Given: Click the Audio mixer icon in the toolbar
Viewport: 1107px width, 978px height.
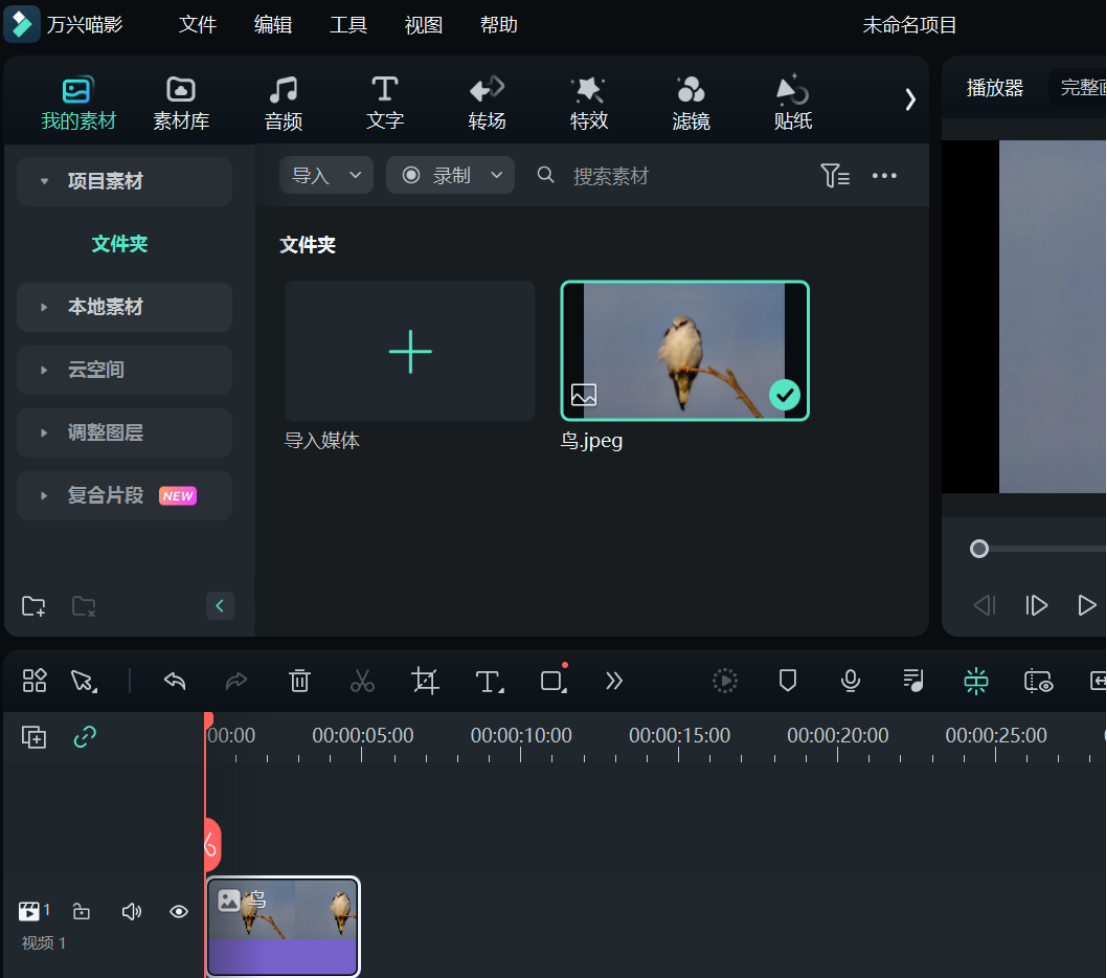Looking at the screenshot, I should (912, 681).
